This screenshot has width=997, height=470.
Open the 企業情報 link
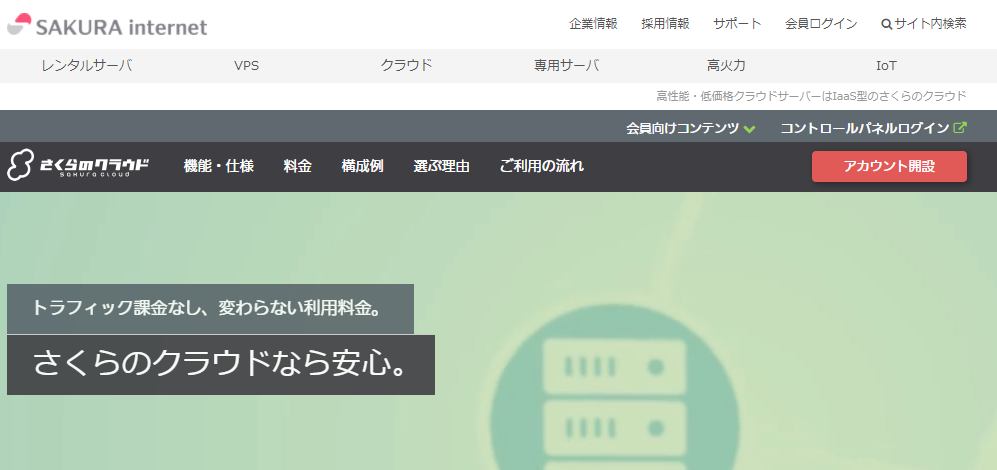pyautogui.click(x=593, y=24)
